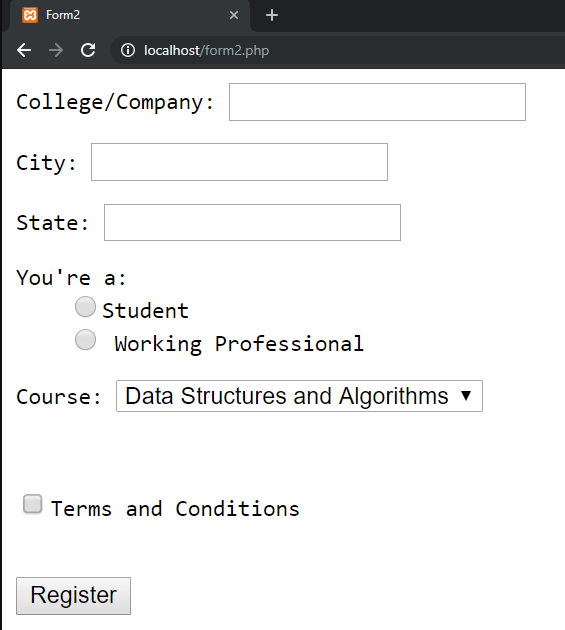The image size is (565, 630).
Task: Select the Form2 tab title
Action: [x=63, y=15]
